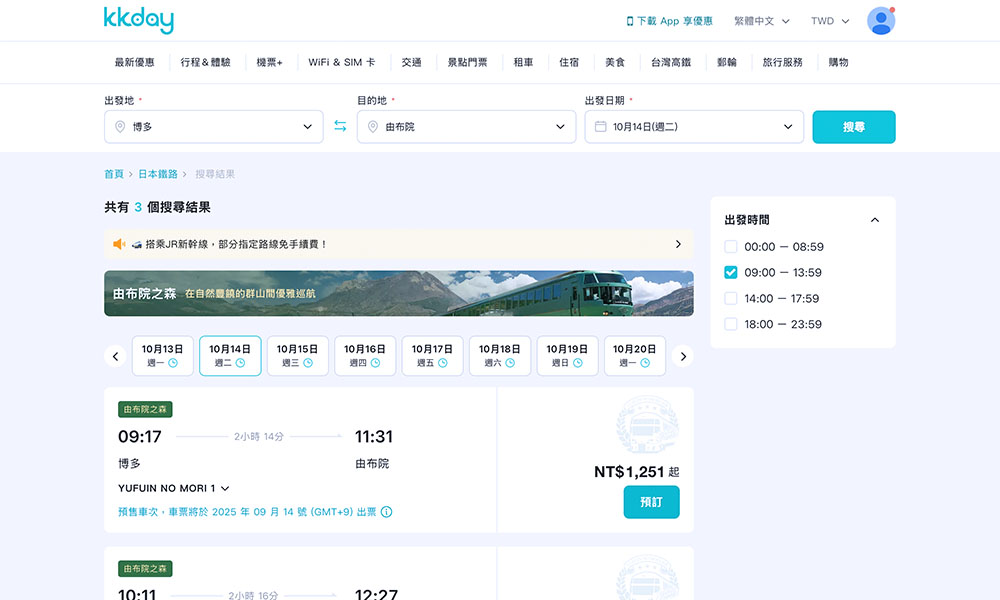Collapse the 出發時間 filter panel

click(x=874, y=220)
